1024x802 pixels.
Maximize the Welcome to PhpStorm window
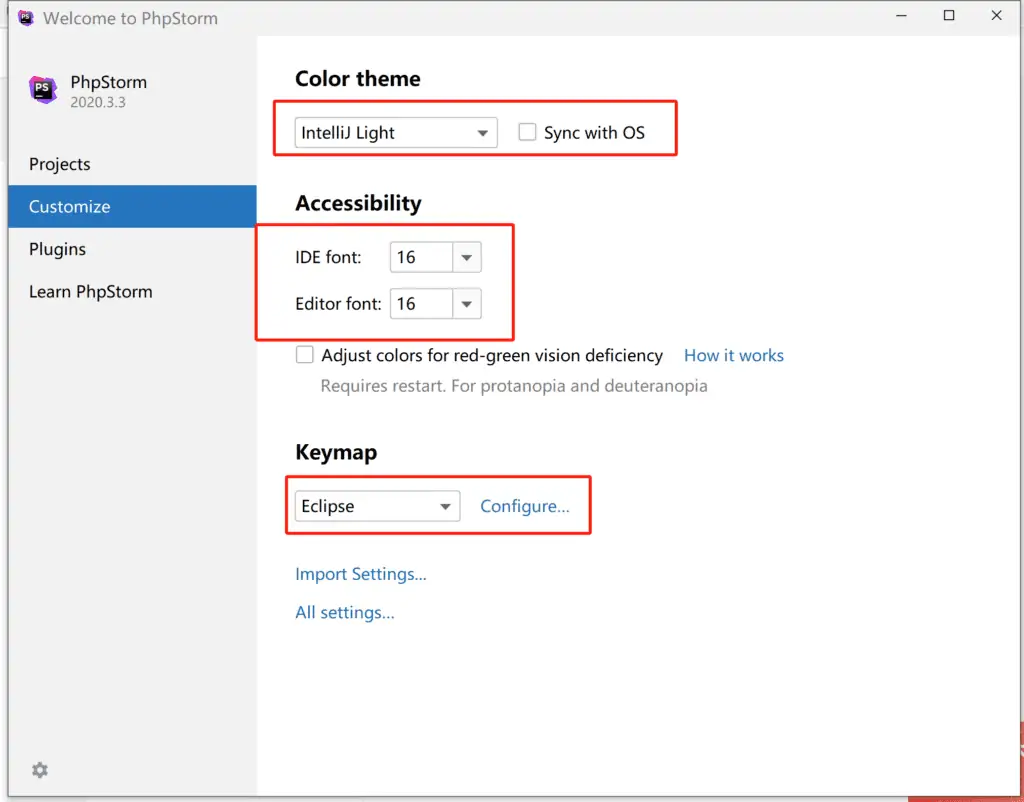click(x=949, y=16)
